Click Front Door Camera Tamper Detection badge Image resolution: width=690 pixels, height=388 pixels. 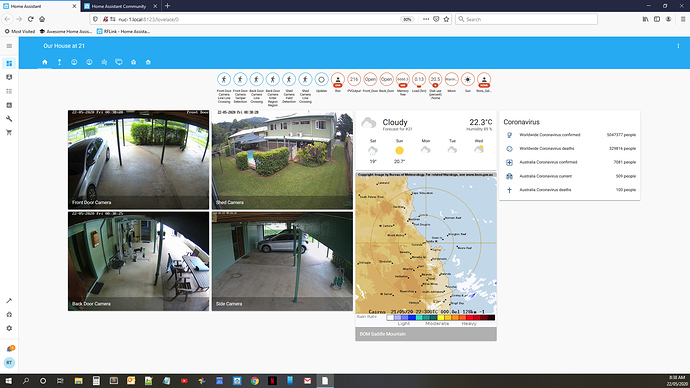(x=240, y=80)
